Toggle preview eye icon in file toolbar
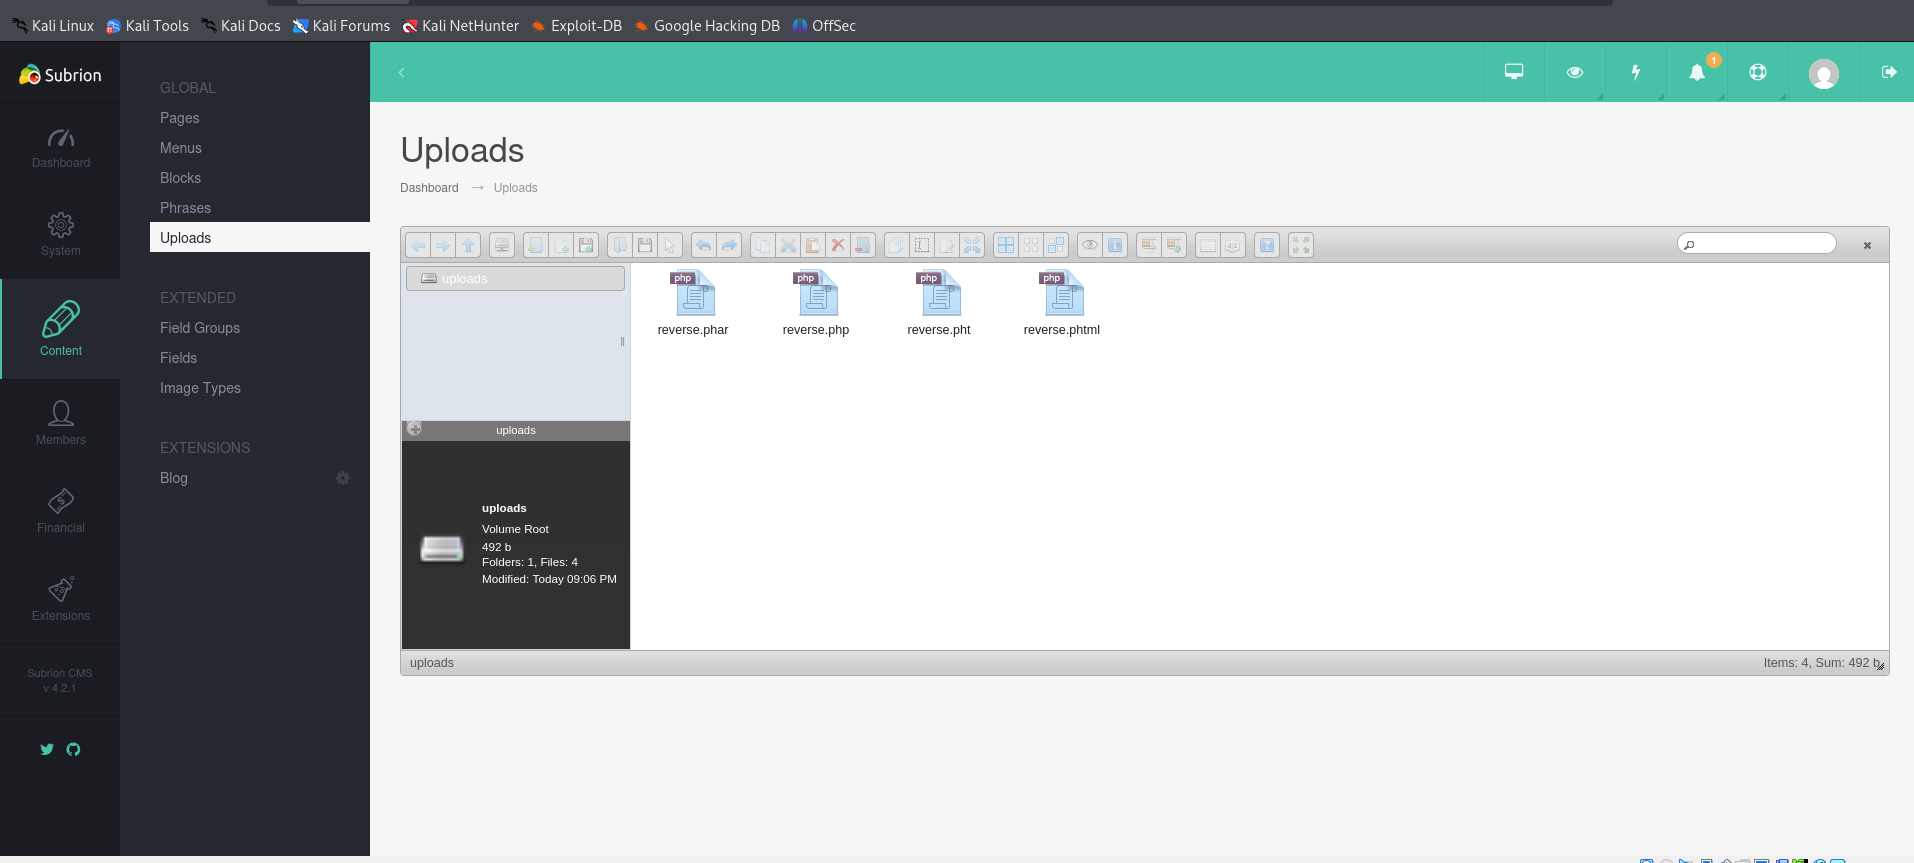The height and width of the screenshot is (863, 1914). [1090, 245]
